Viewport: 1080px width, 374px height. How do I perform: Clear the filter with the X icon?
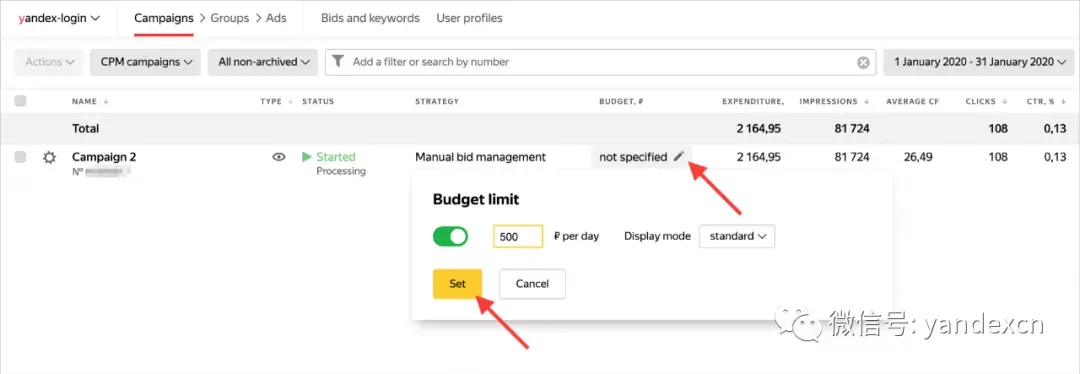[x=863, y=62]
